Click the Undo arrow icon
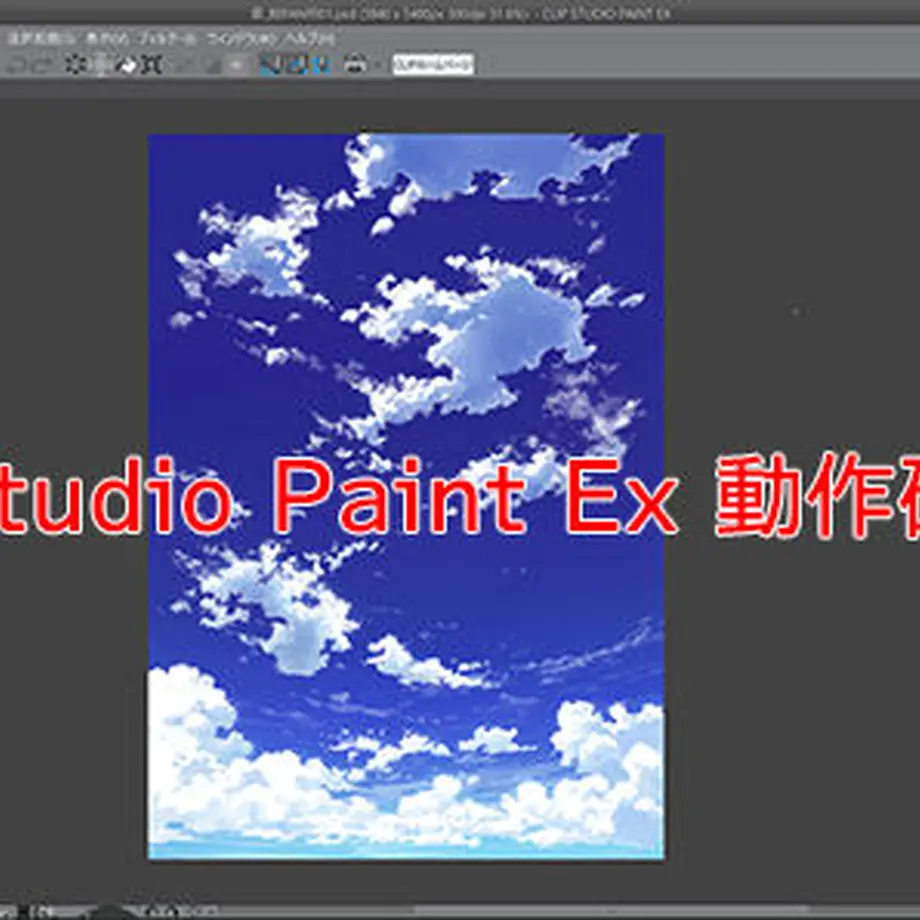Image resolution: width=920 pixels, height=920 pixels. [x=16, y=65]
